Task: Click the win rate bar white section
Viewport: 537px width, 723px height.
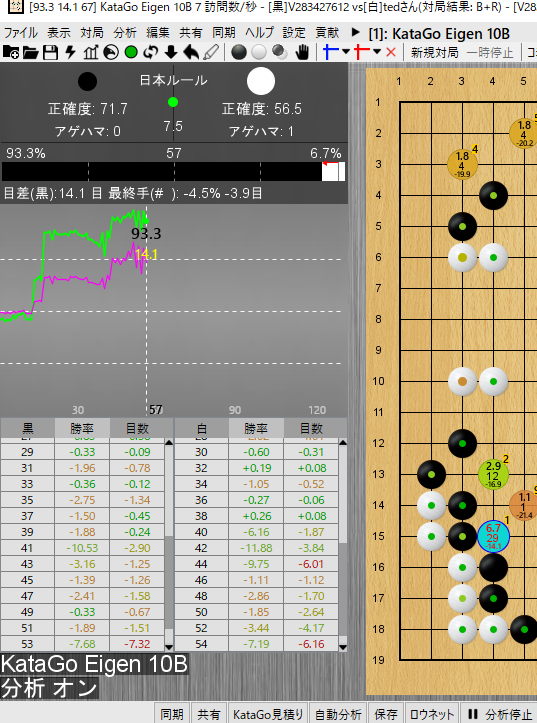Action: [333, 172]
